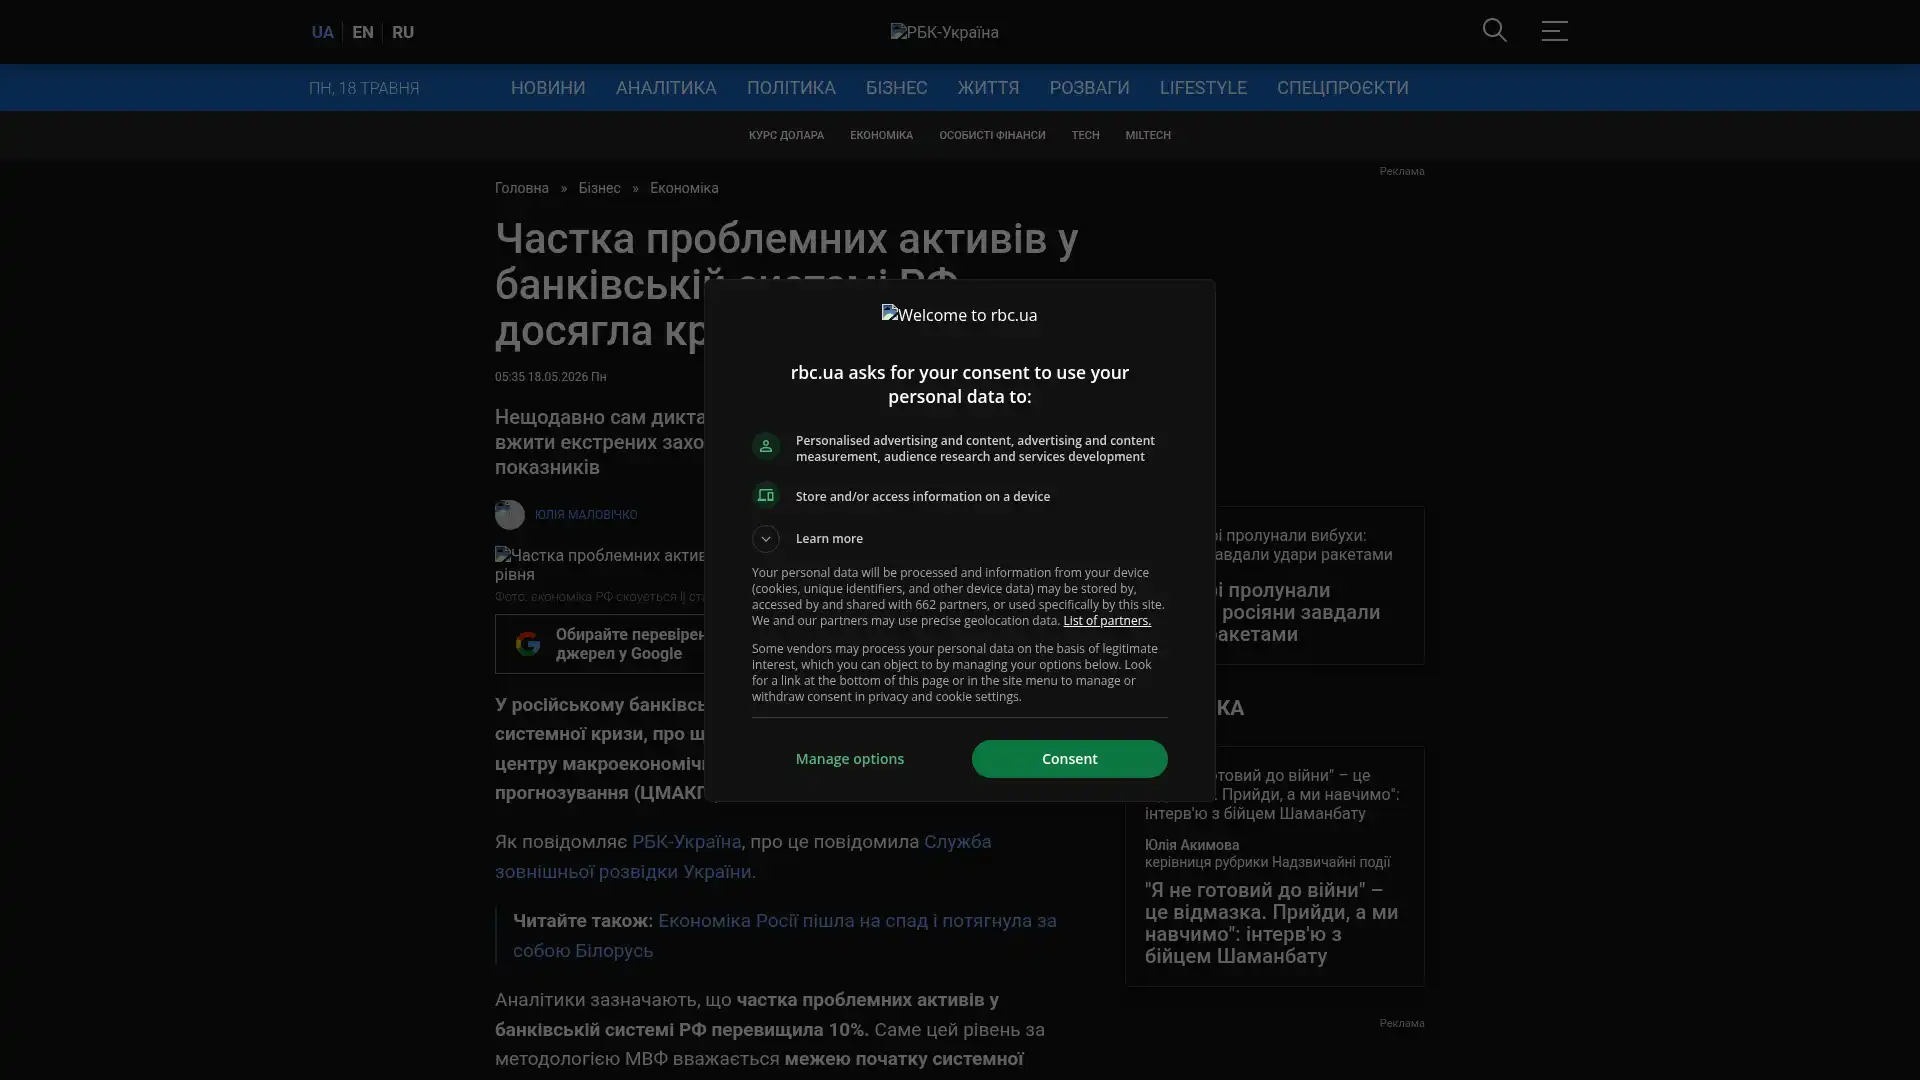The image size is (1920, 1080).
Task: Open the ЖИТТЯ menu
Action: coord(988,88)
